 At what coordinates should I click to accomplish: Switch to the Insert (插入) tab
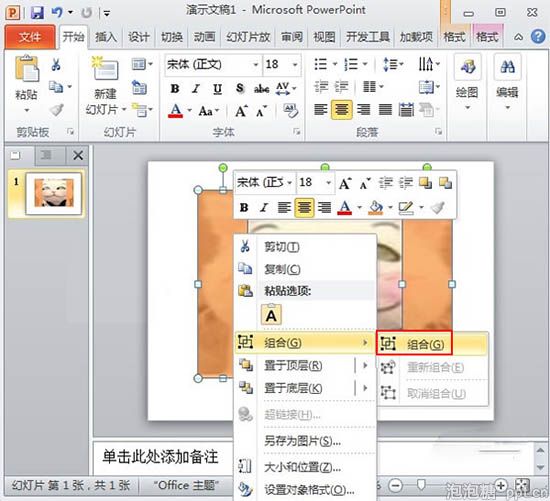(106, 36)
